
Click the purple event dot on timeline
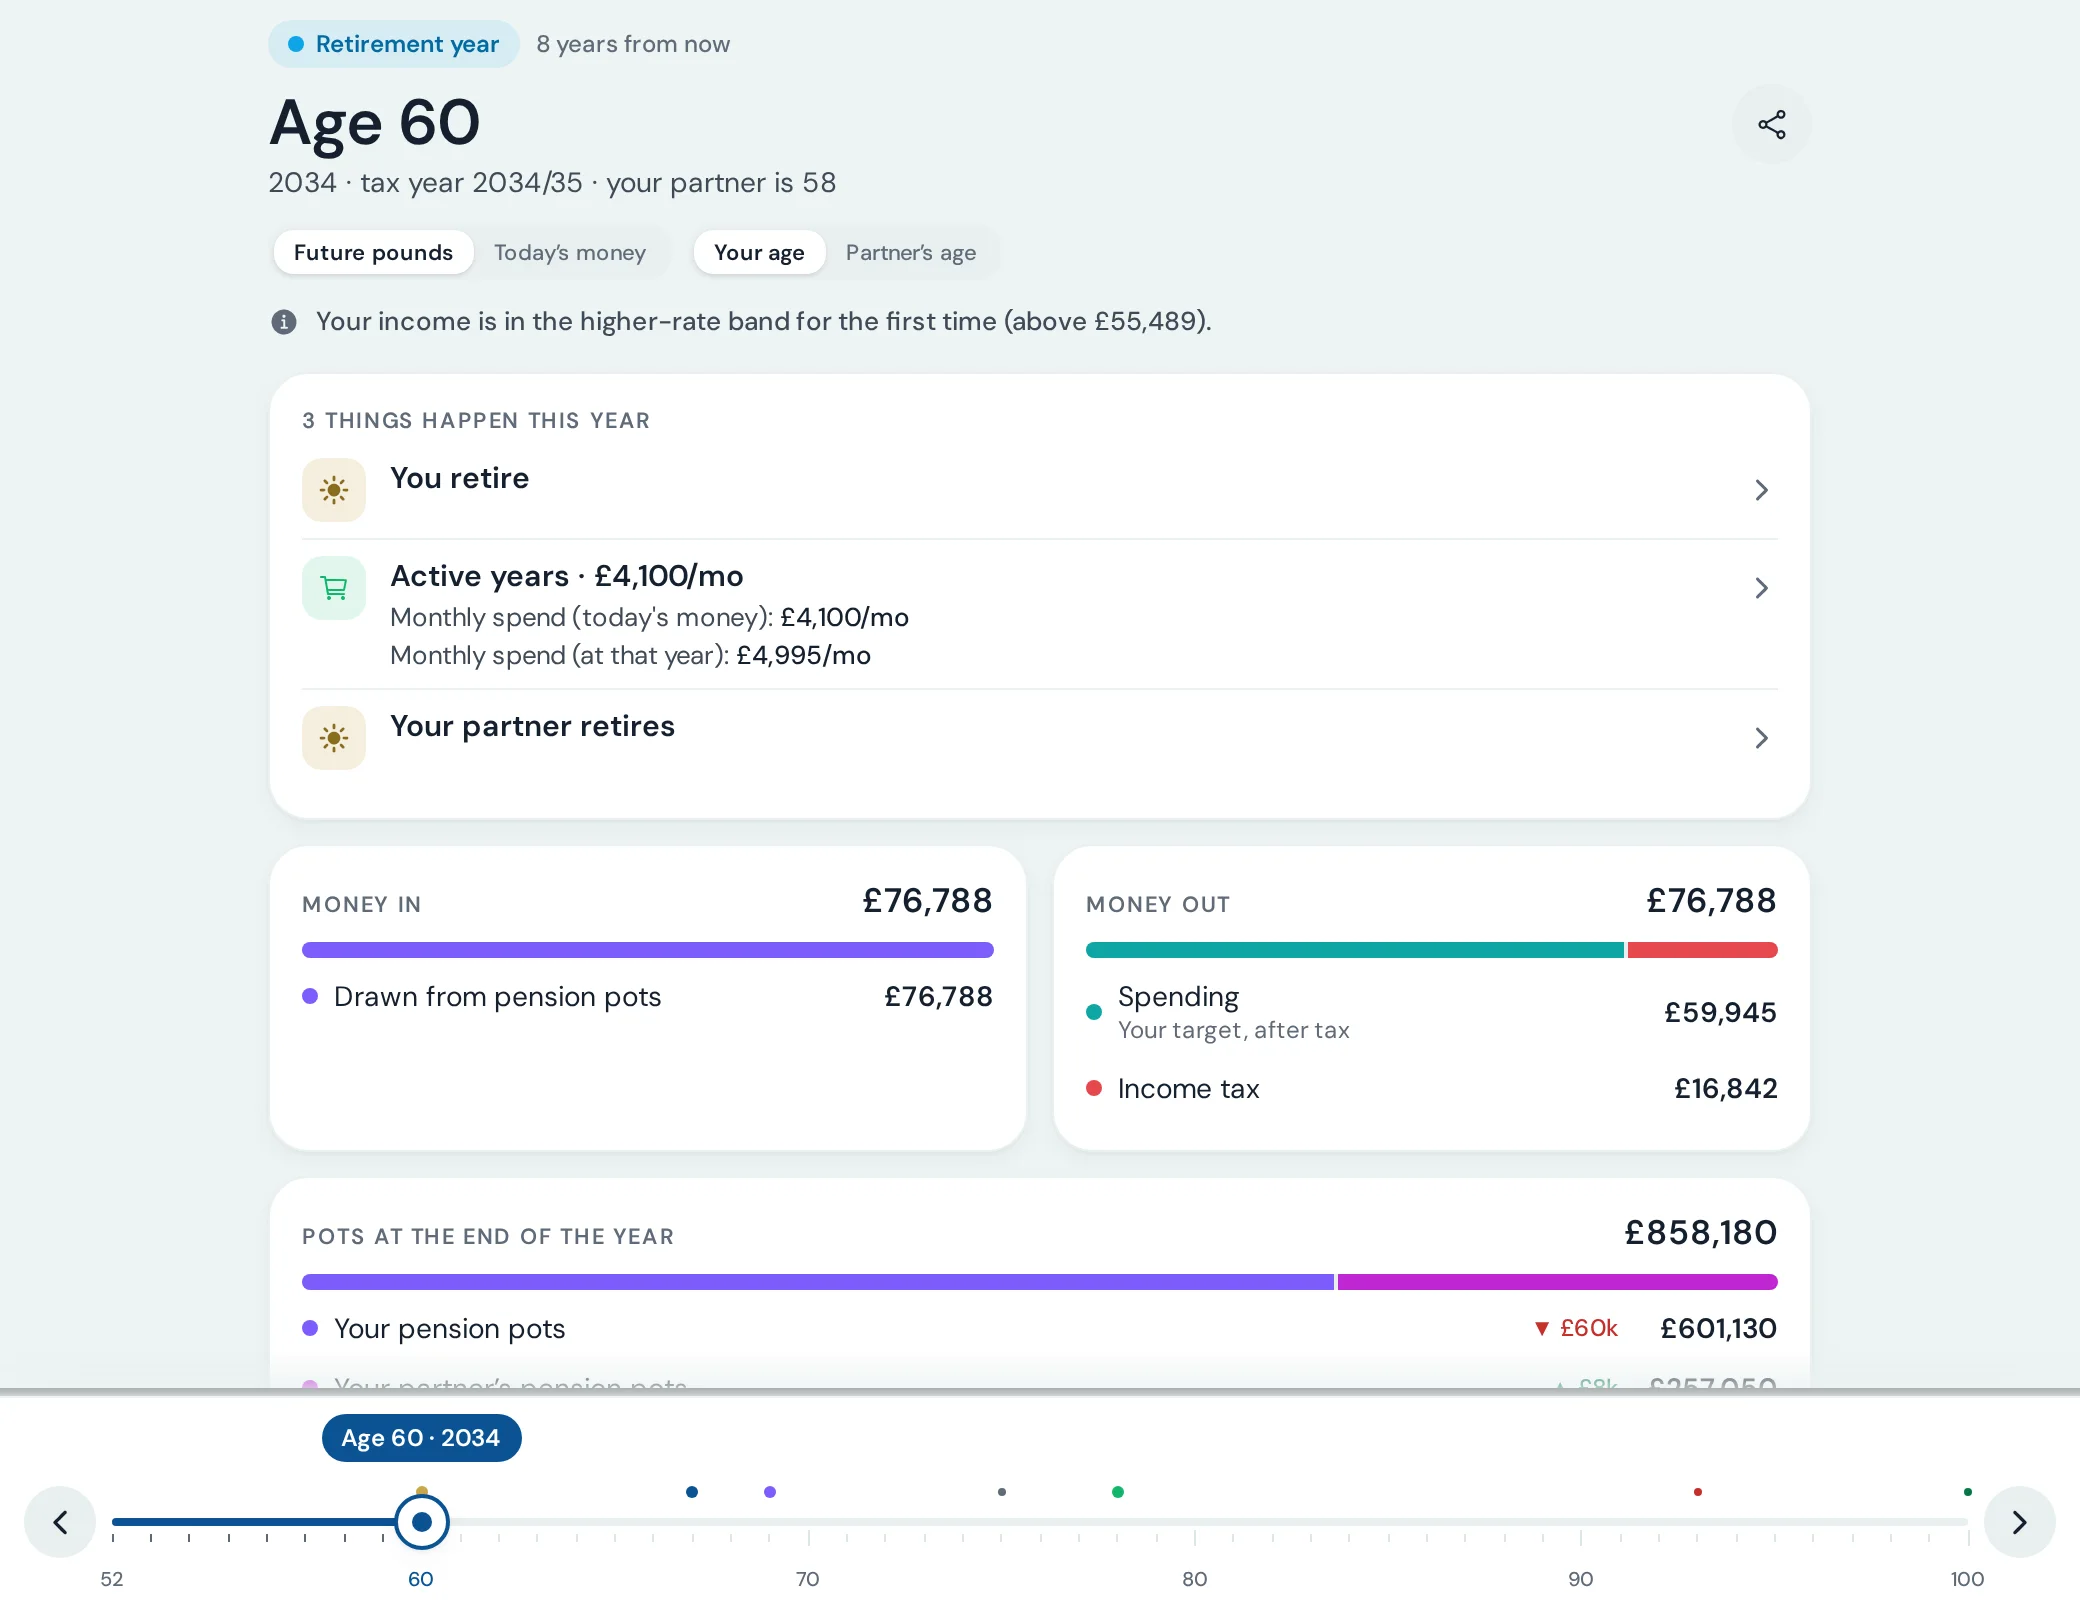(770, 1492)
